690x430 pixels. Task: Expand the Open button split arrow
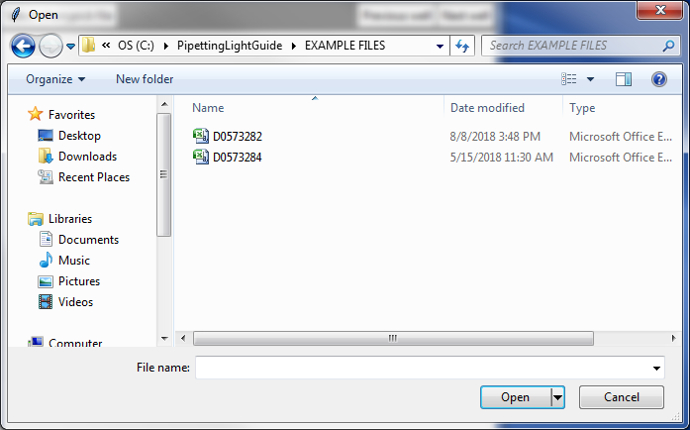[558, 397]
